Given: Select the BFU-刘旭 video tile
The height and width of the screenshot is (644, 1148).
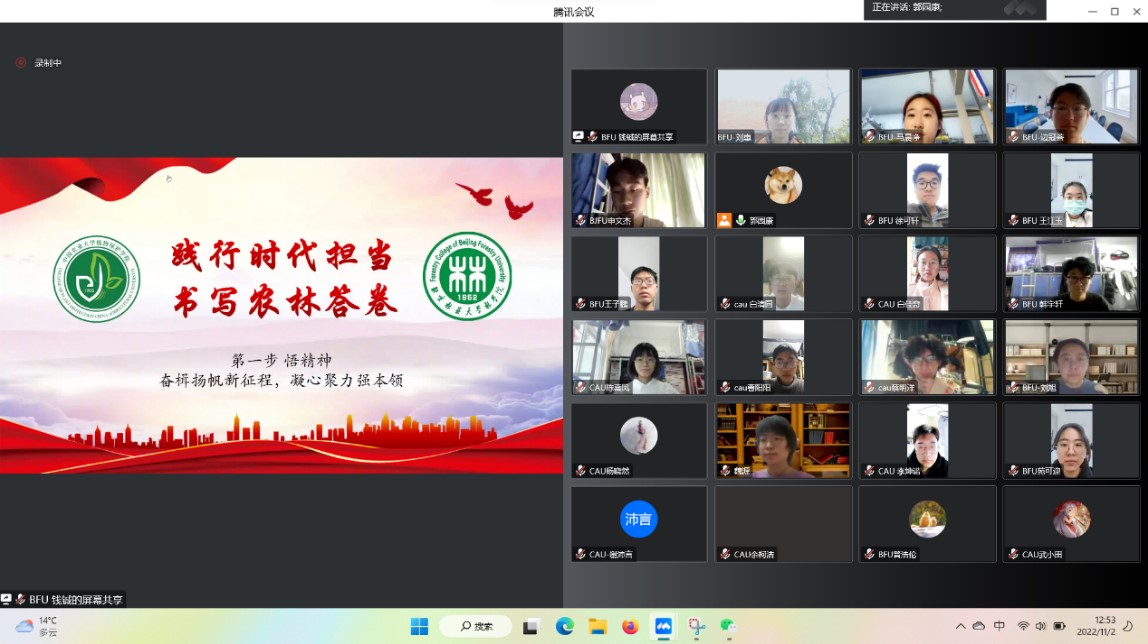Looking at the screenshot, I should pyautogui.click(x=1071, y=357).
